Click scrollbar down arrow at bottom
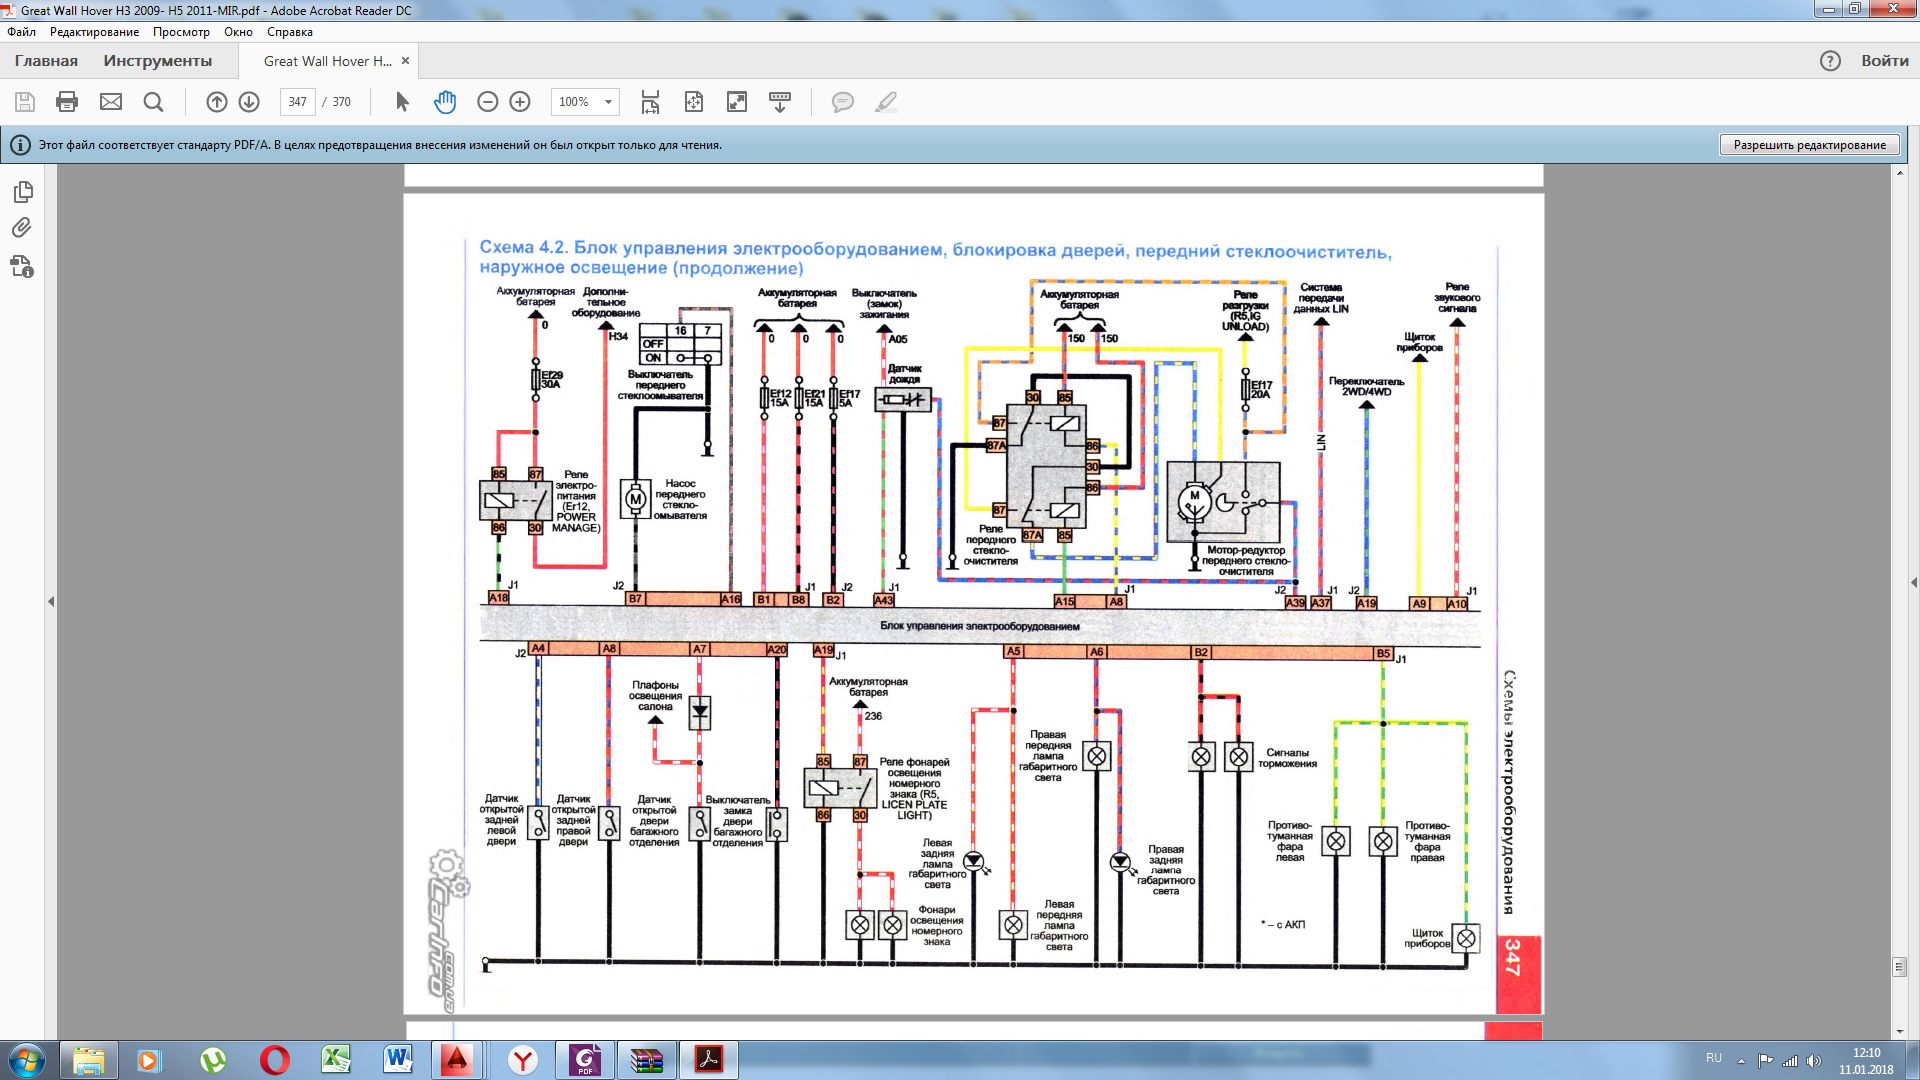 [1899, 1032]
